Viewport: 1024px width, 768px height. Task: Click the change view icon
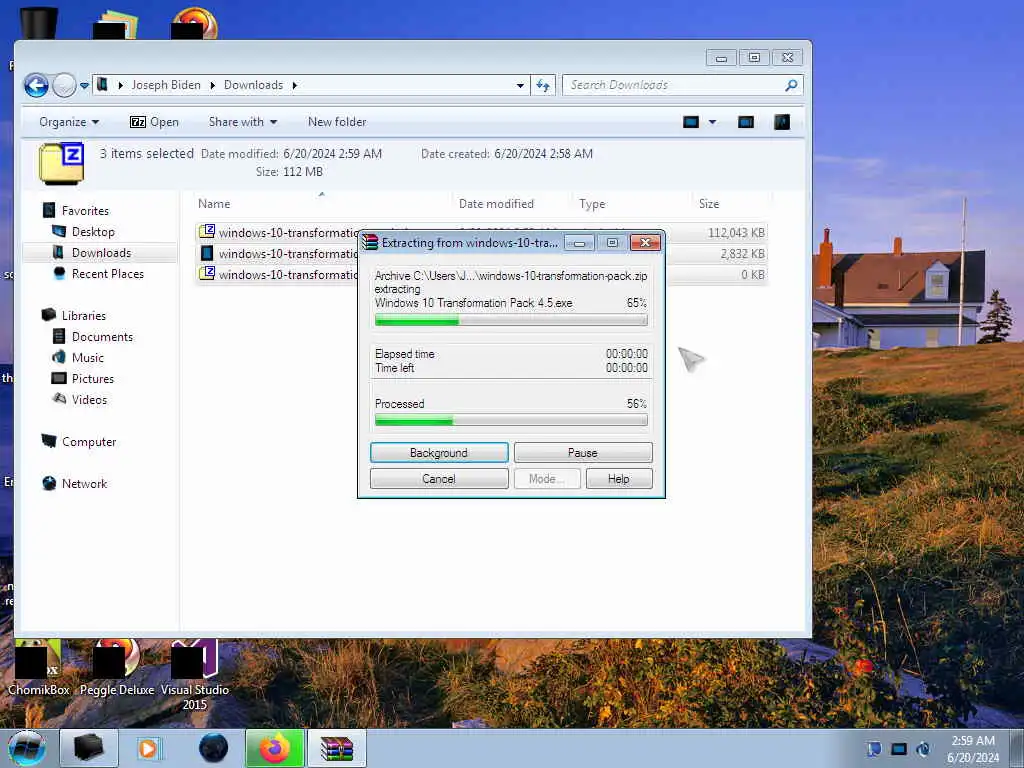point(691,122)
